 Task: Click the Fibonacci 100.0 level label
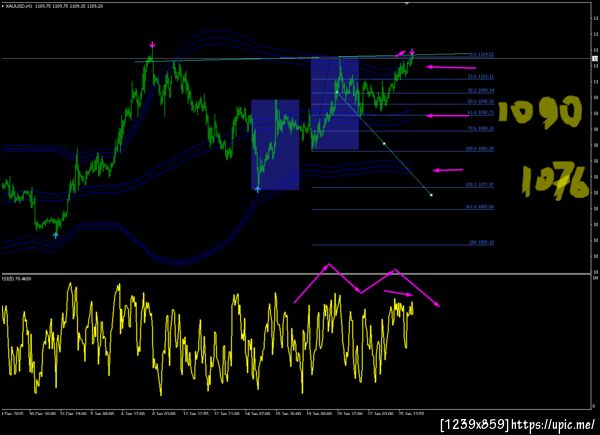click(x=479, y=148)
